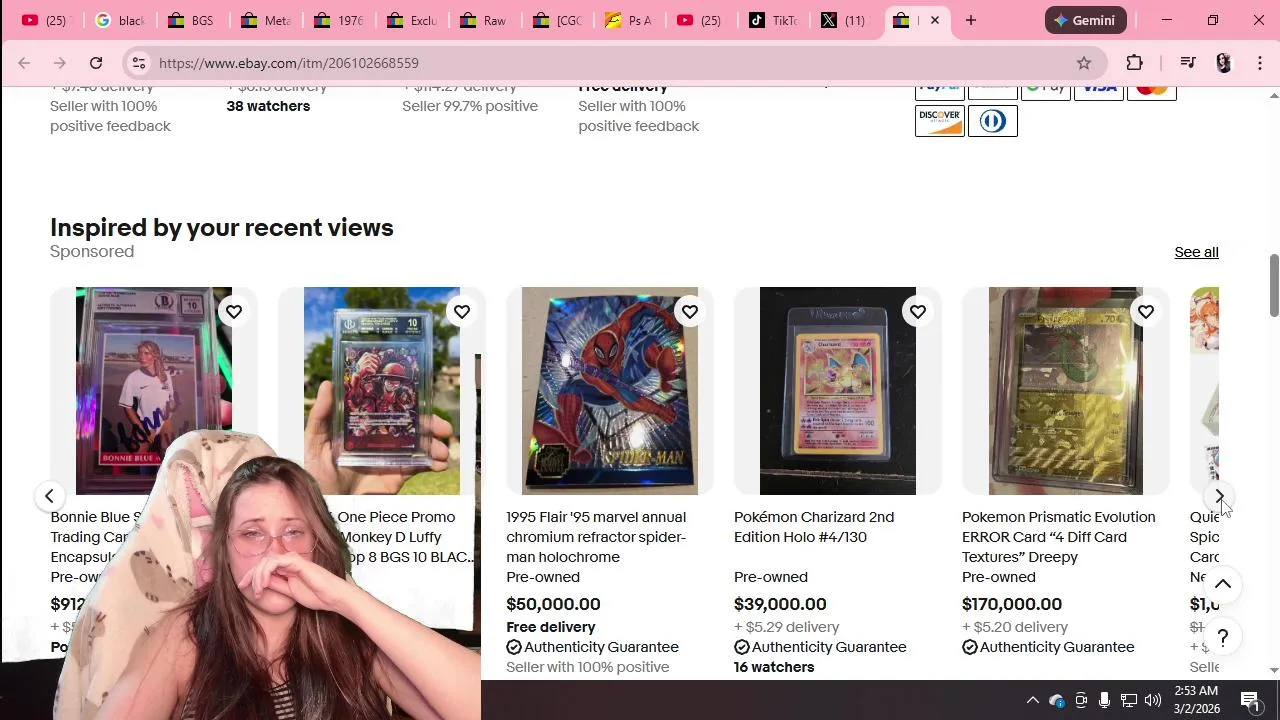Bookmark this page with star icon
Image resolution: width=1280 pixels, height=720 pixels.
[x=1084, y=63]
